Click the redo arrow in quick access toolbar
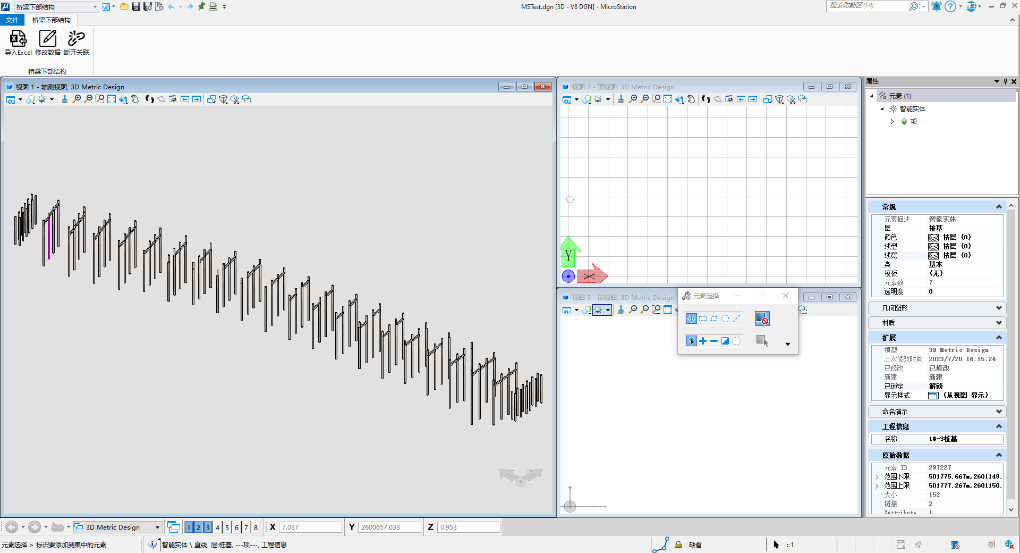1020x553 pixels. pos(189,7)
